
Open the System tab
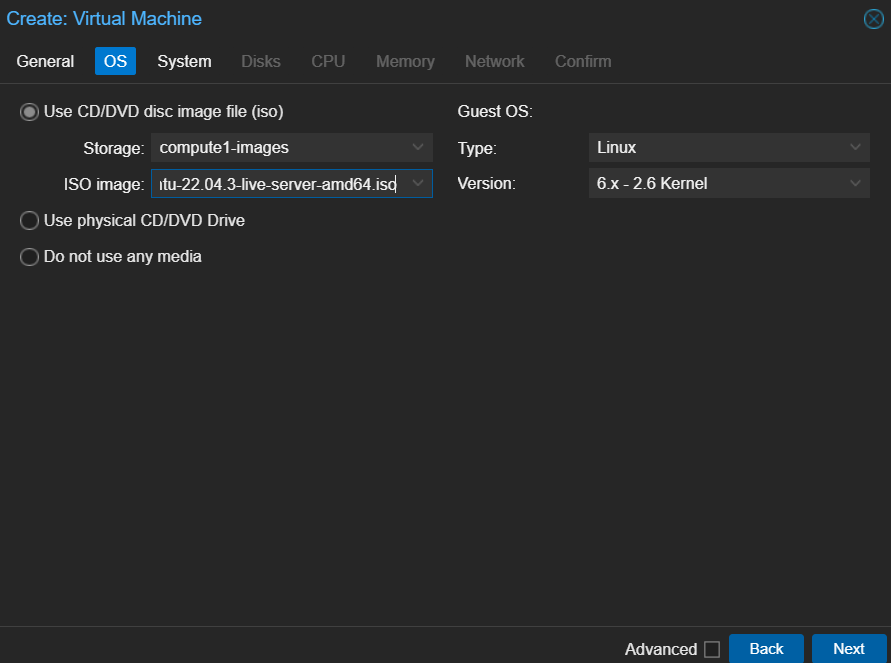184,61
